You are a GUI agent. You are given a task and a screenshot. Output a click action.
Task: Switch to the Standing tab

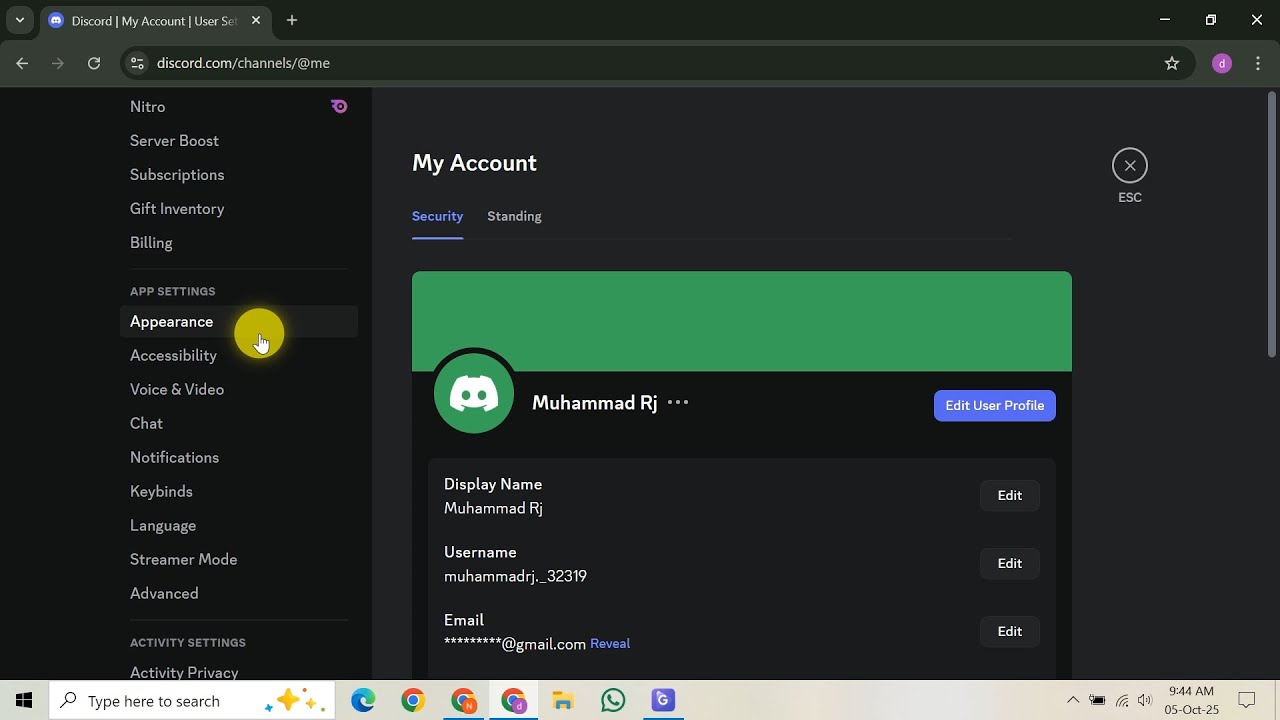click(x=514, y=216)
